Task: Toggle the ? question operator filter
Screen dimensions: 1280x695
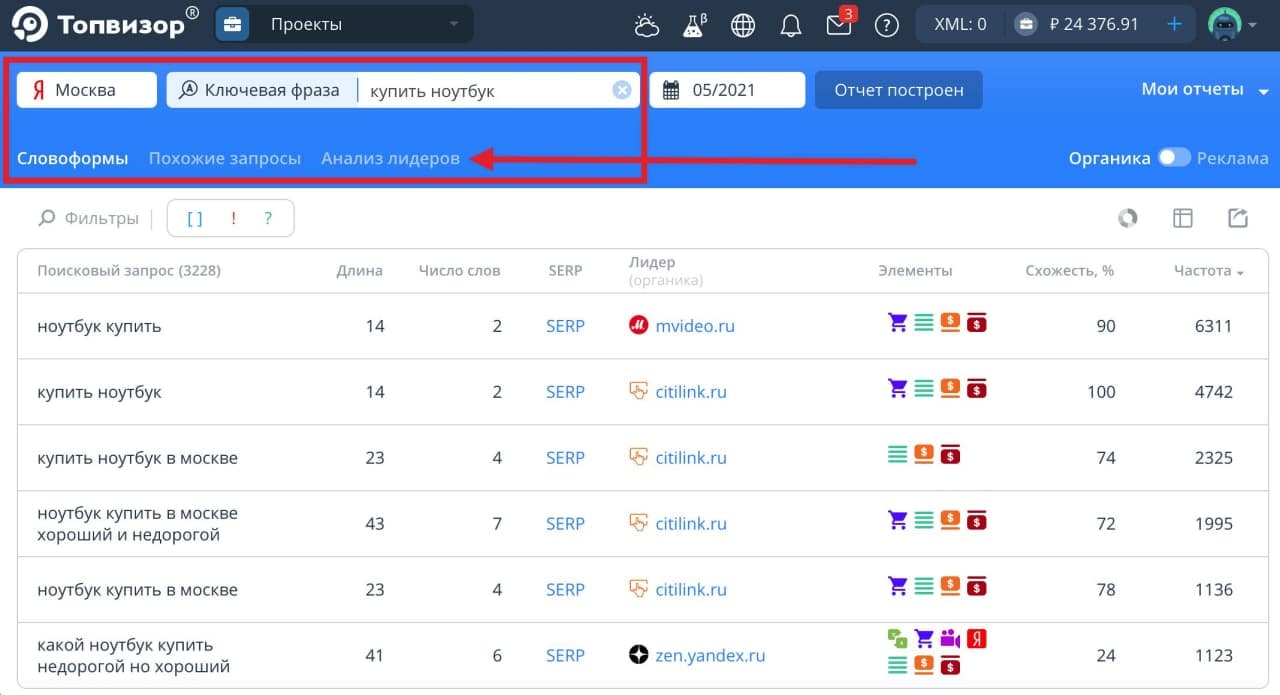Action: tap(268, 218)
